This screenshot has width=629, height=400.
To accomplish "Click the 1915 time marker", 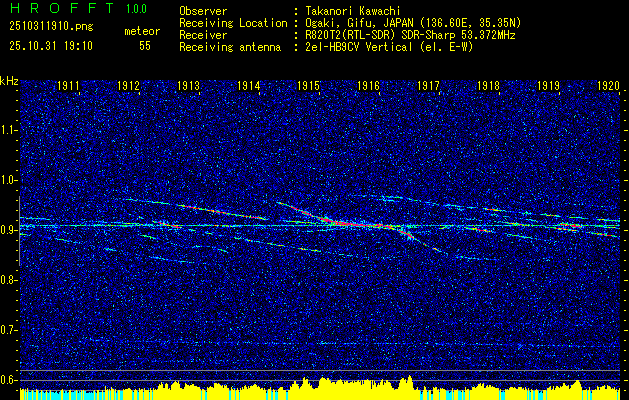I will click(x=308, y=85).
